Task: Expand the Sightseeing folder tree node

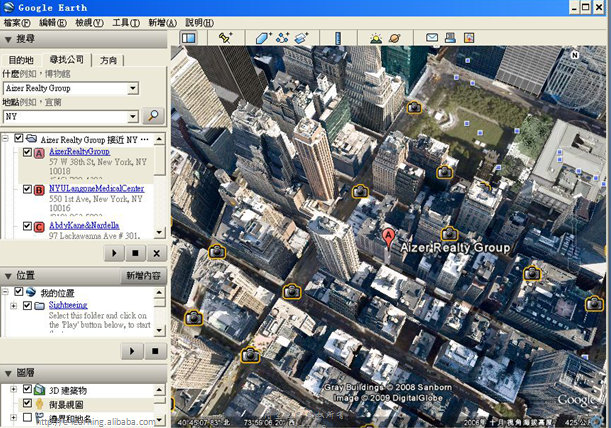Action: click(x=13, y=306)
